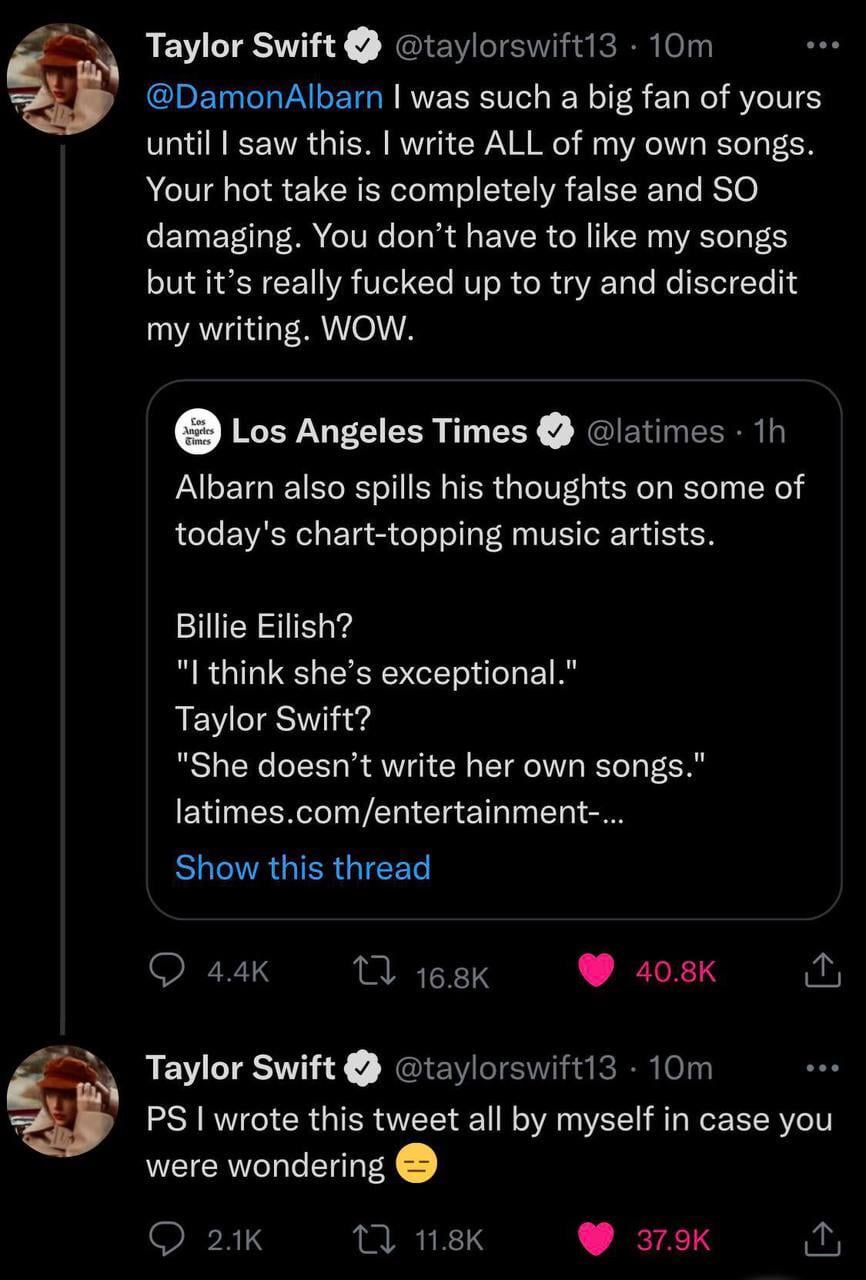Share the PS tweet via share icon

821,1240
